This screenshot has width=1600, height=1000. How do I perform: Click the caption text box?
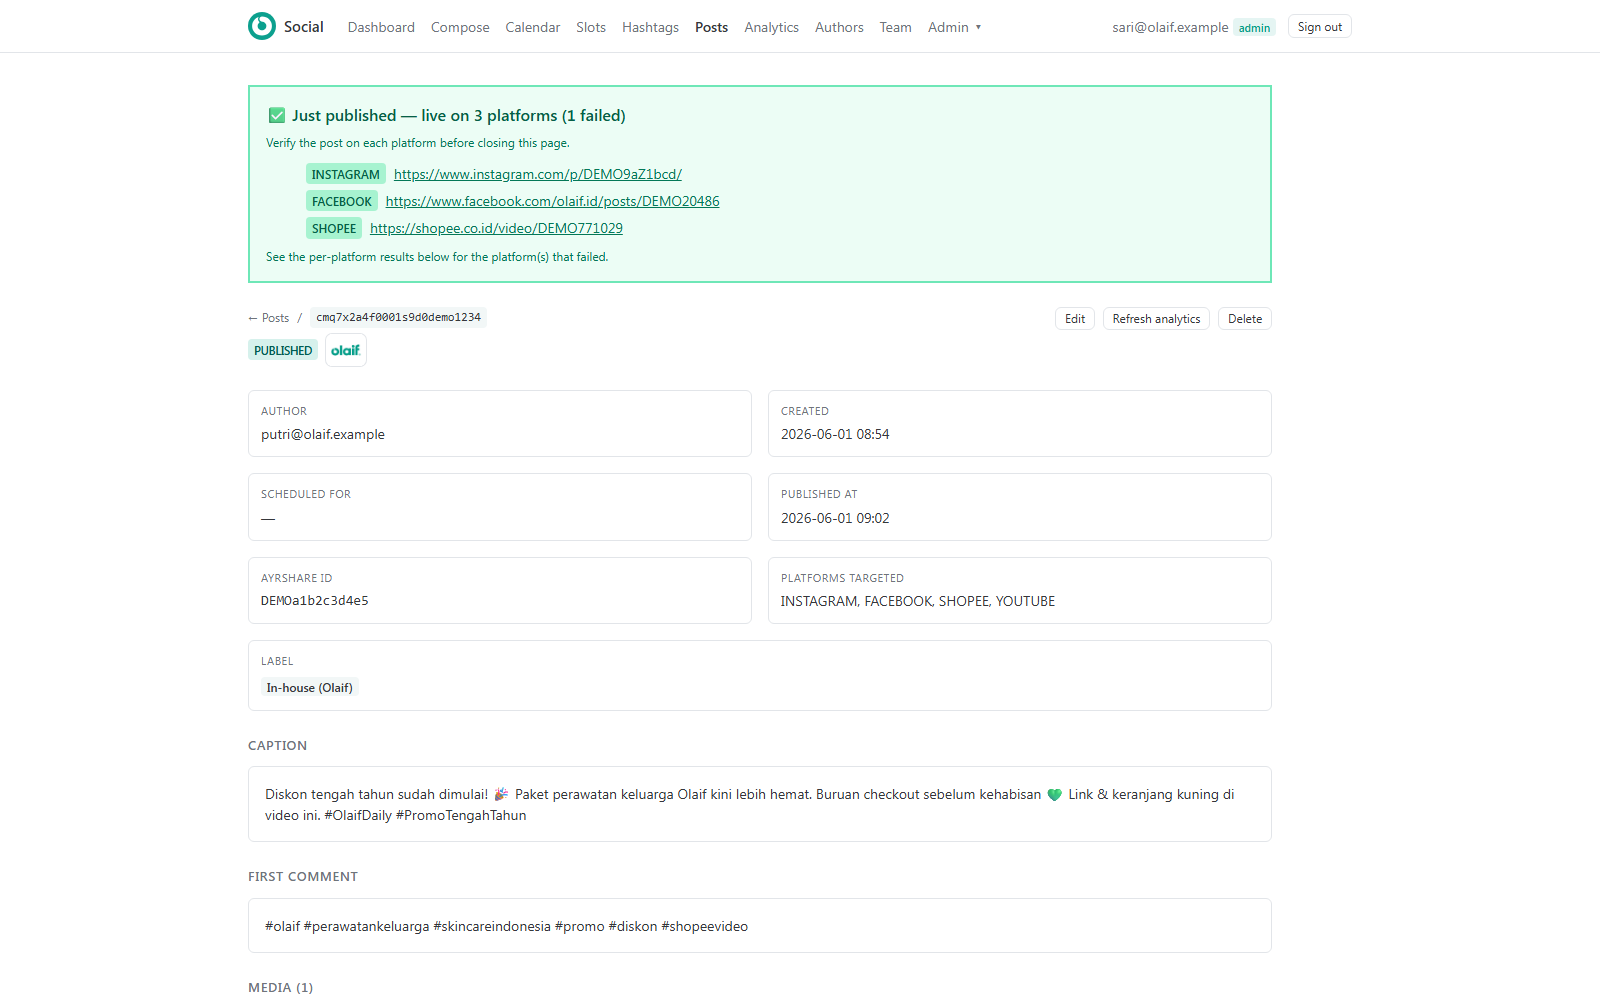[x=760, y=804]
